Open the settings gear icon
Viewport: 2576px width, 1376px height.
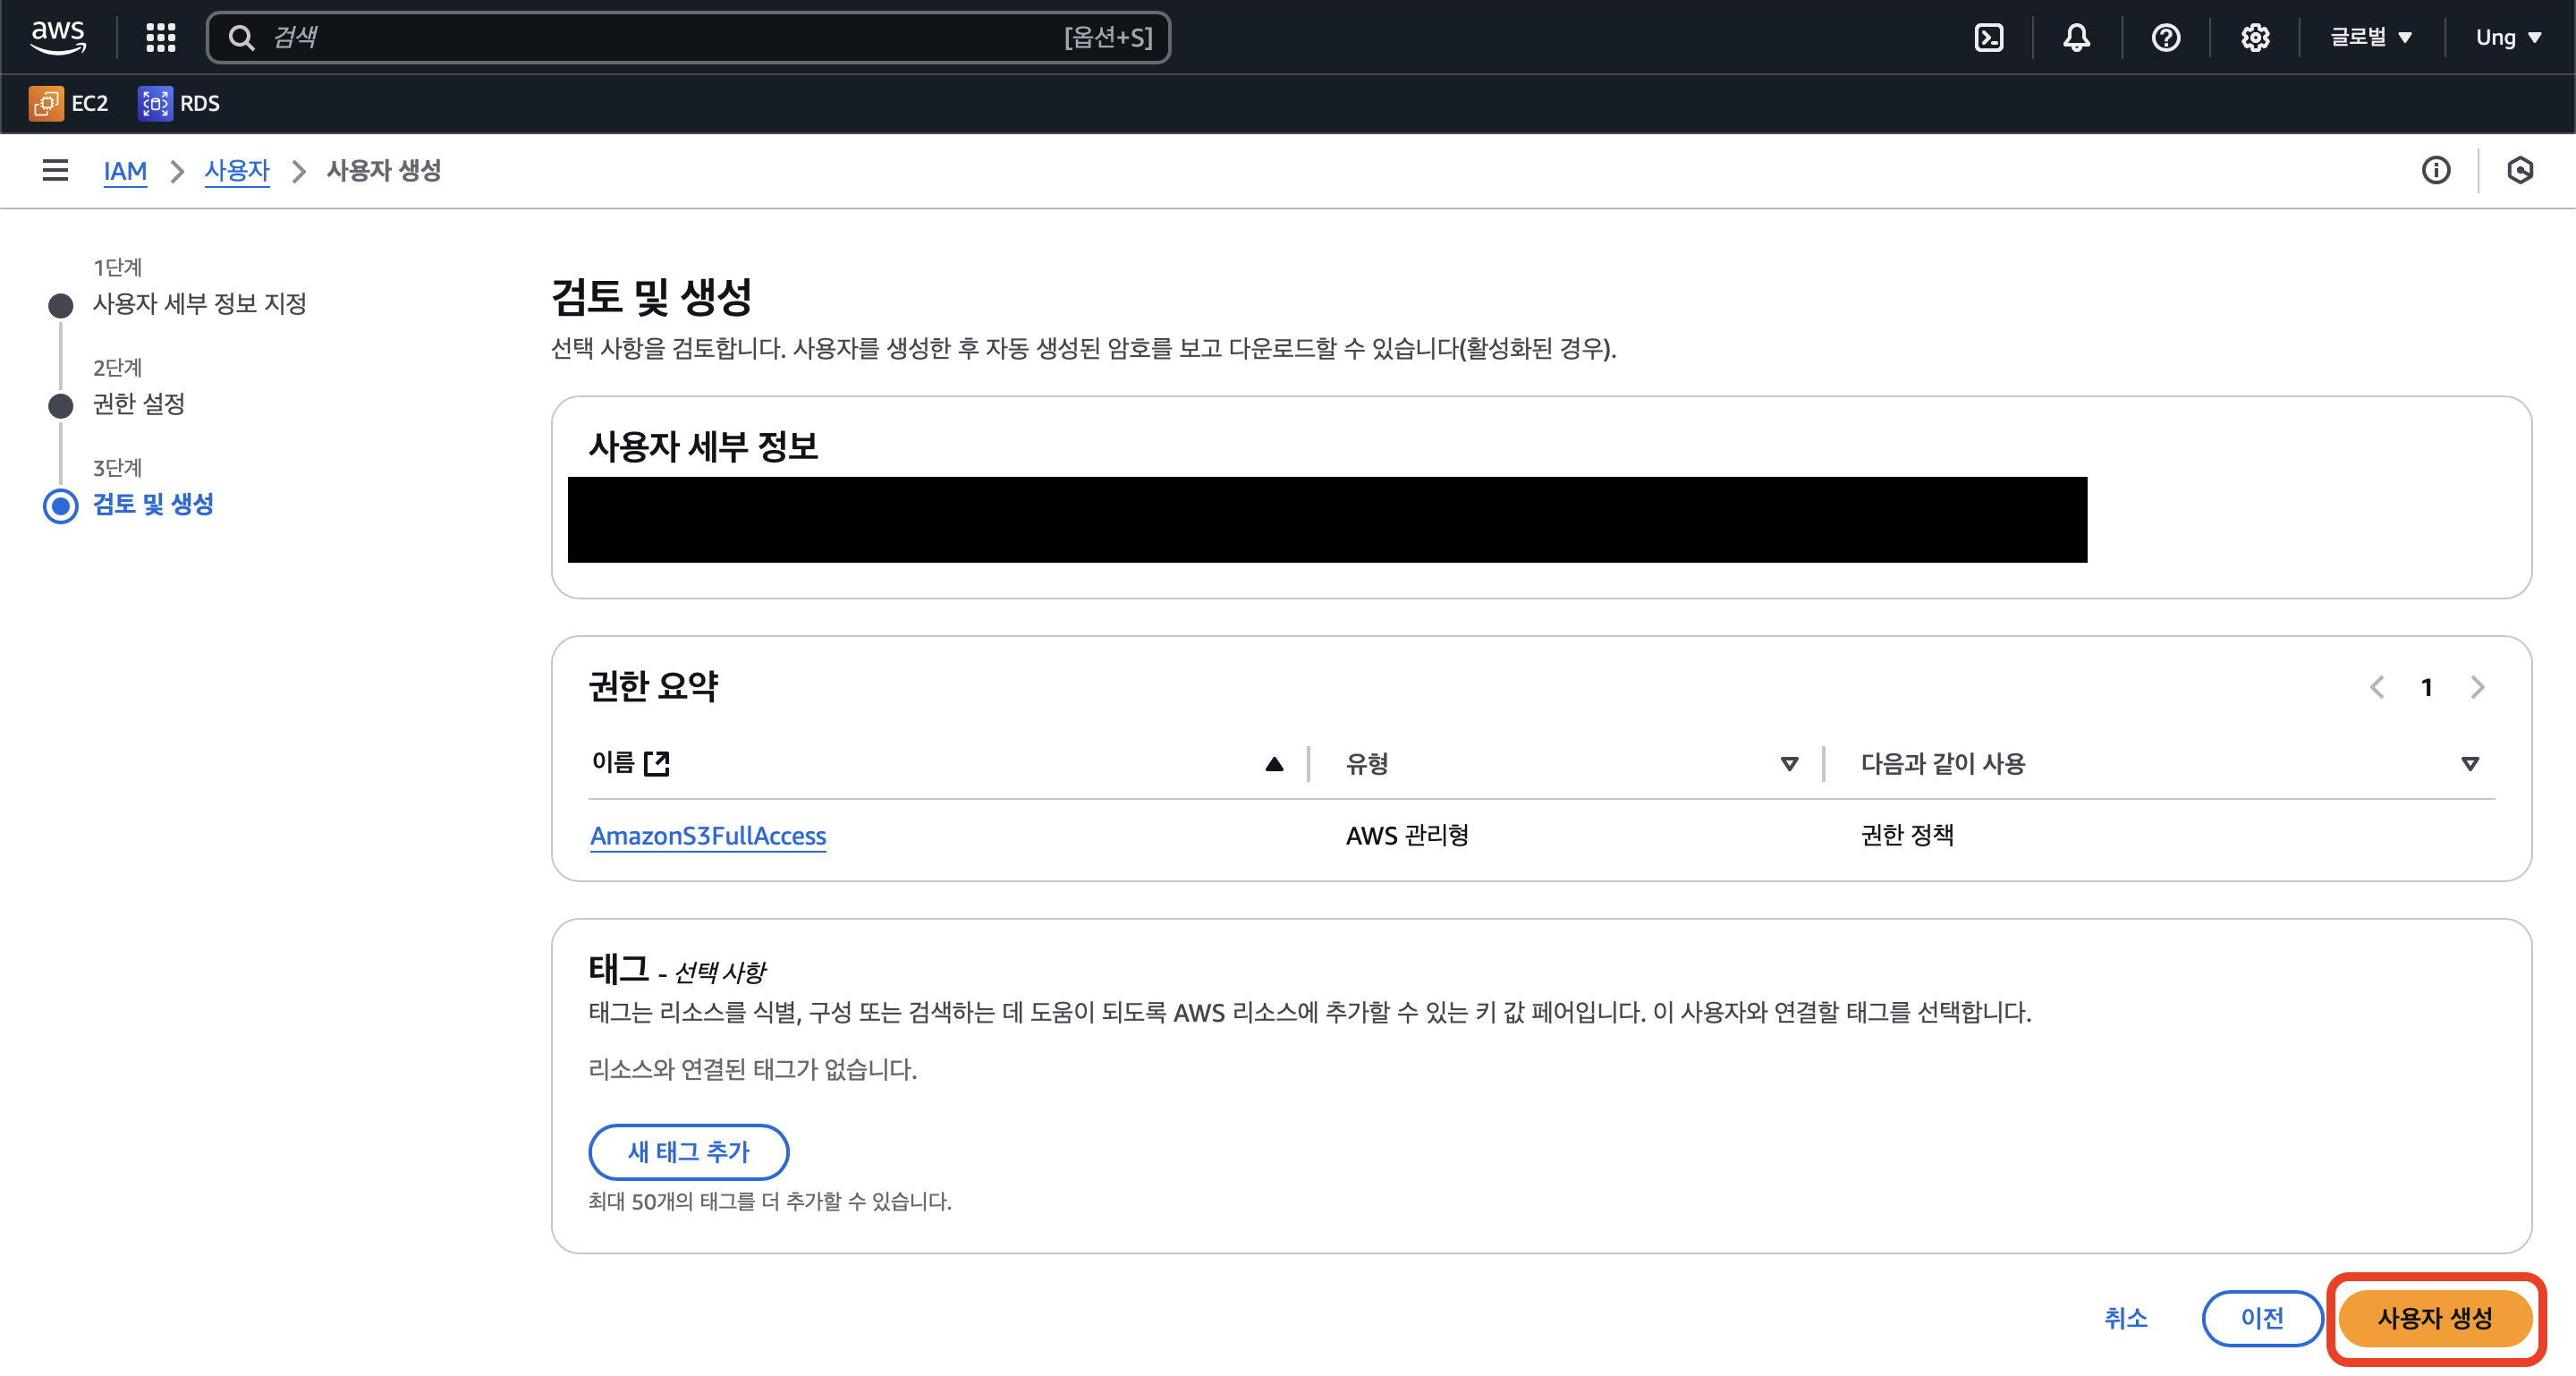(x=2254, y=37)
